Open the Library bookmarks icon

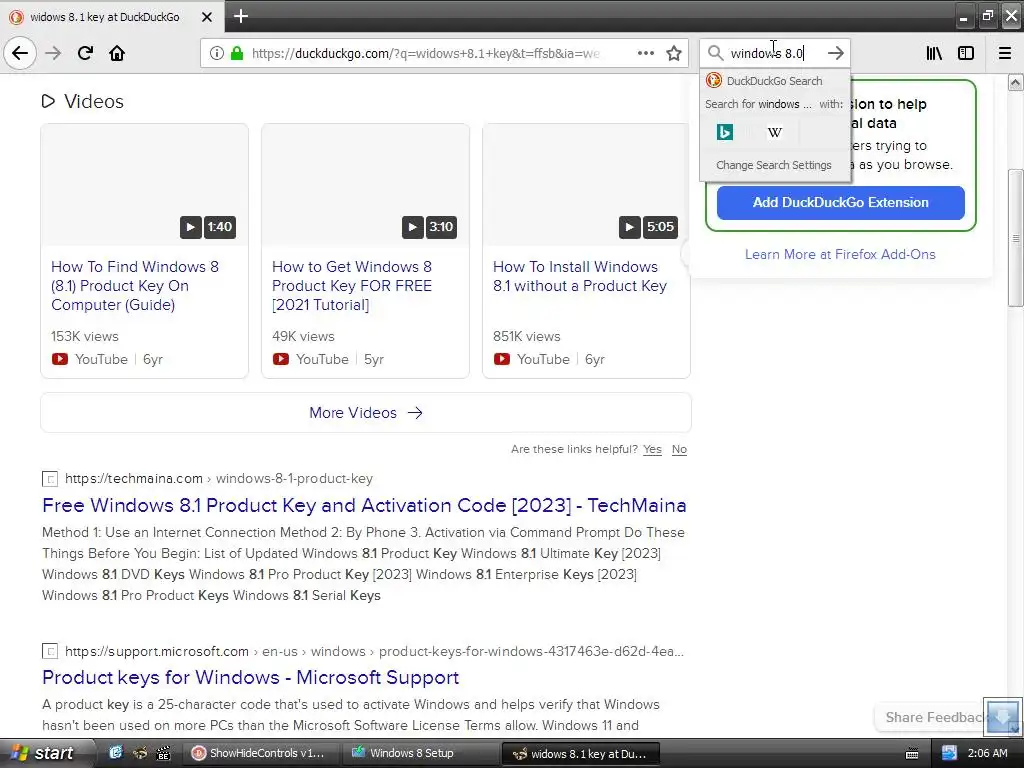coord(934,53)
